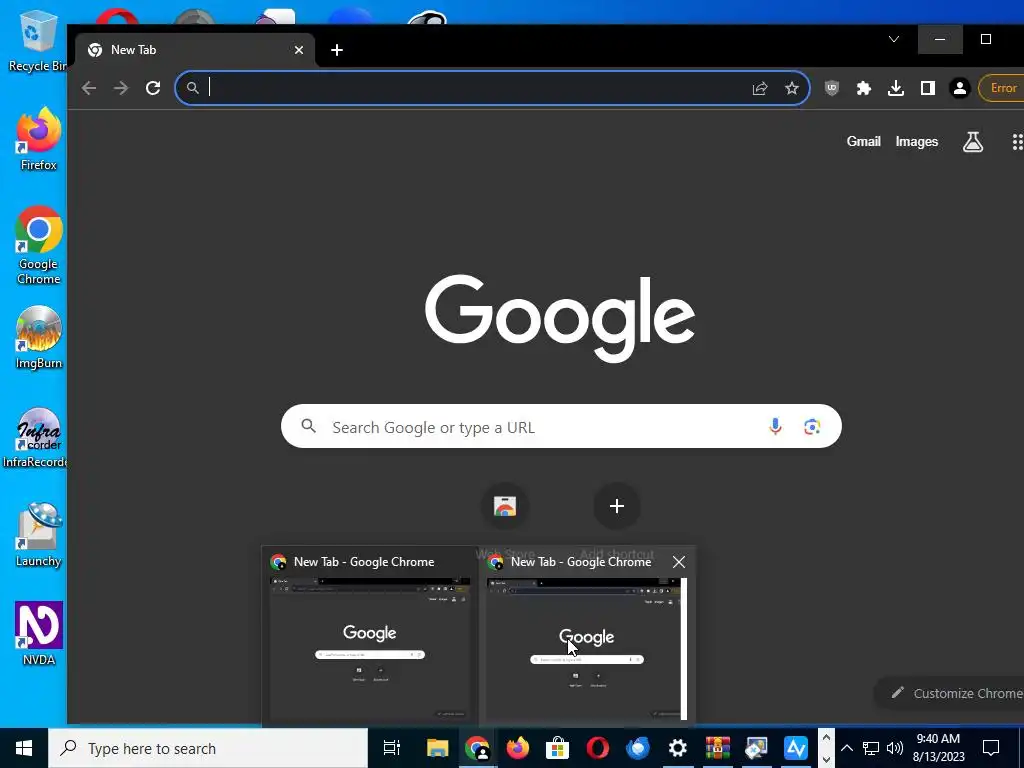Open the Images link
The image size is (1024, 768).
[916, 141]
